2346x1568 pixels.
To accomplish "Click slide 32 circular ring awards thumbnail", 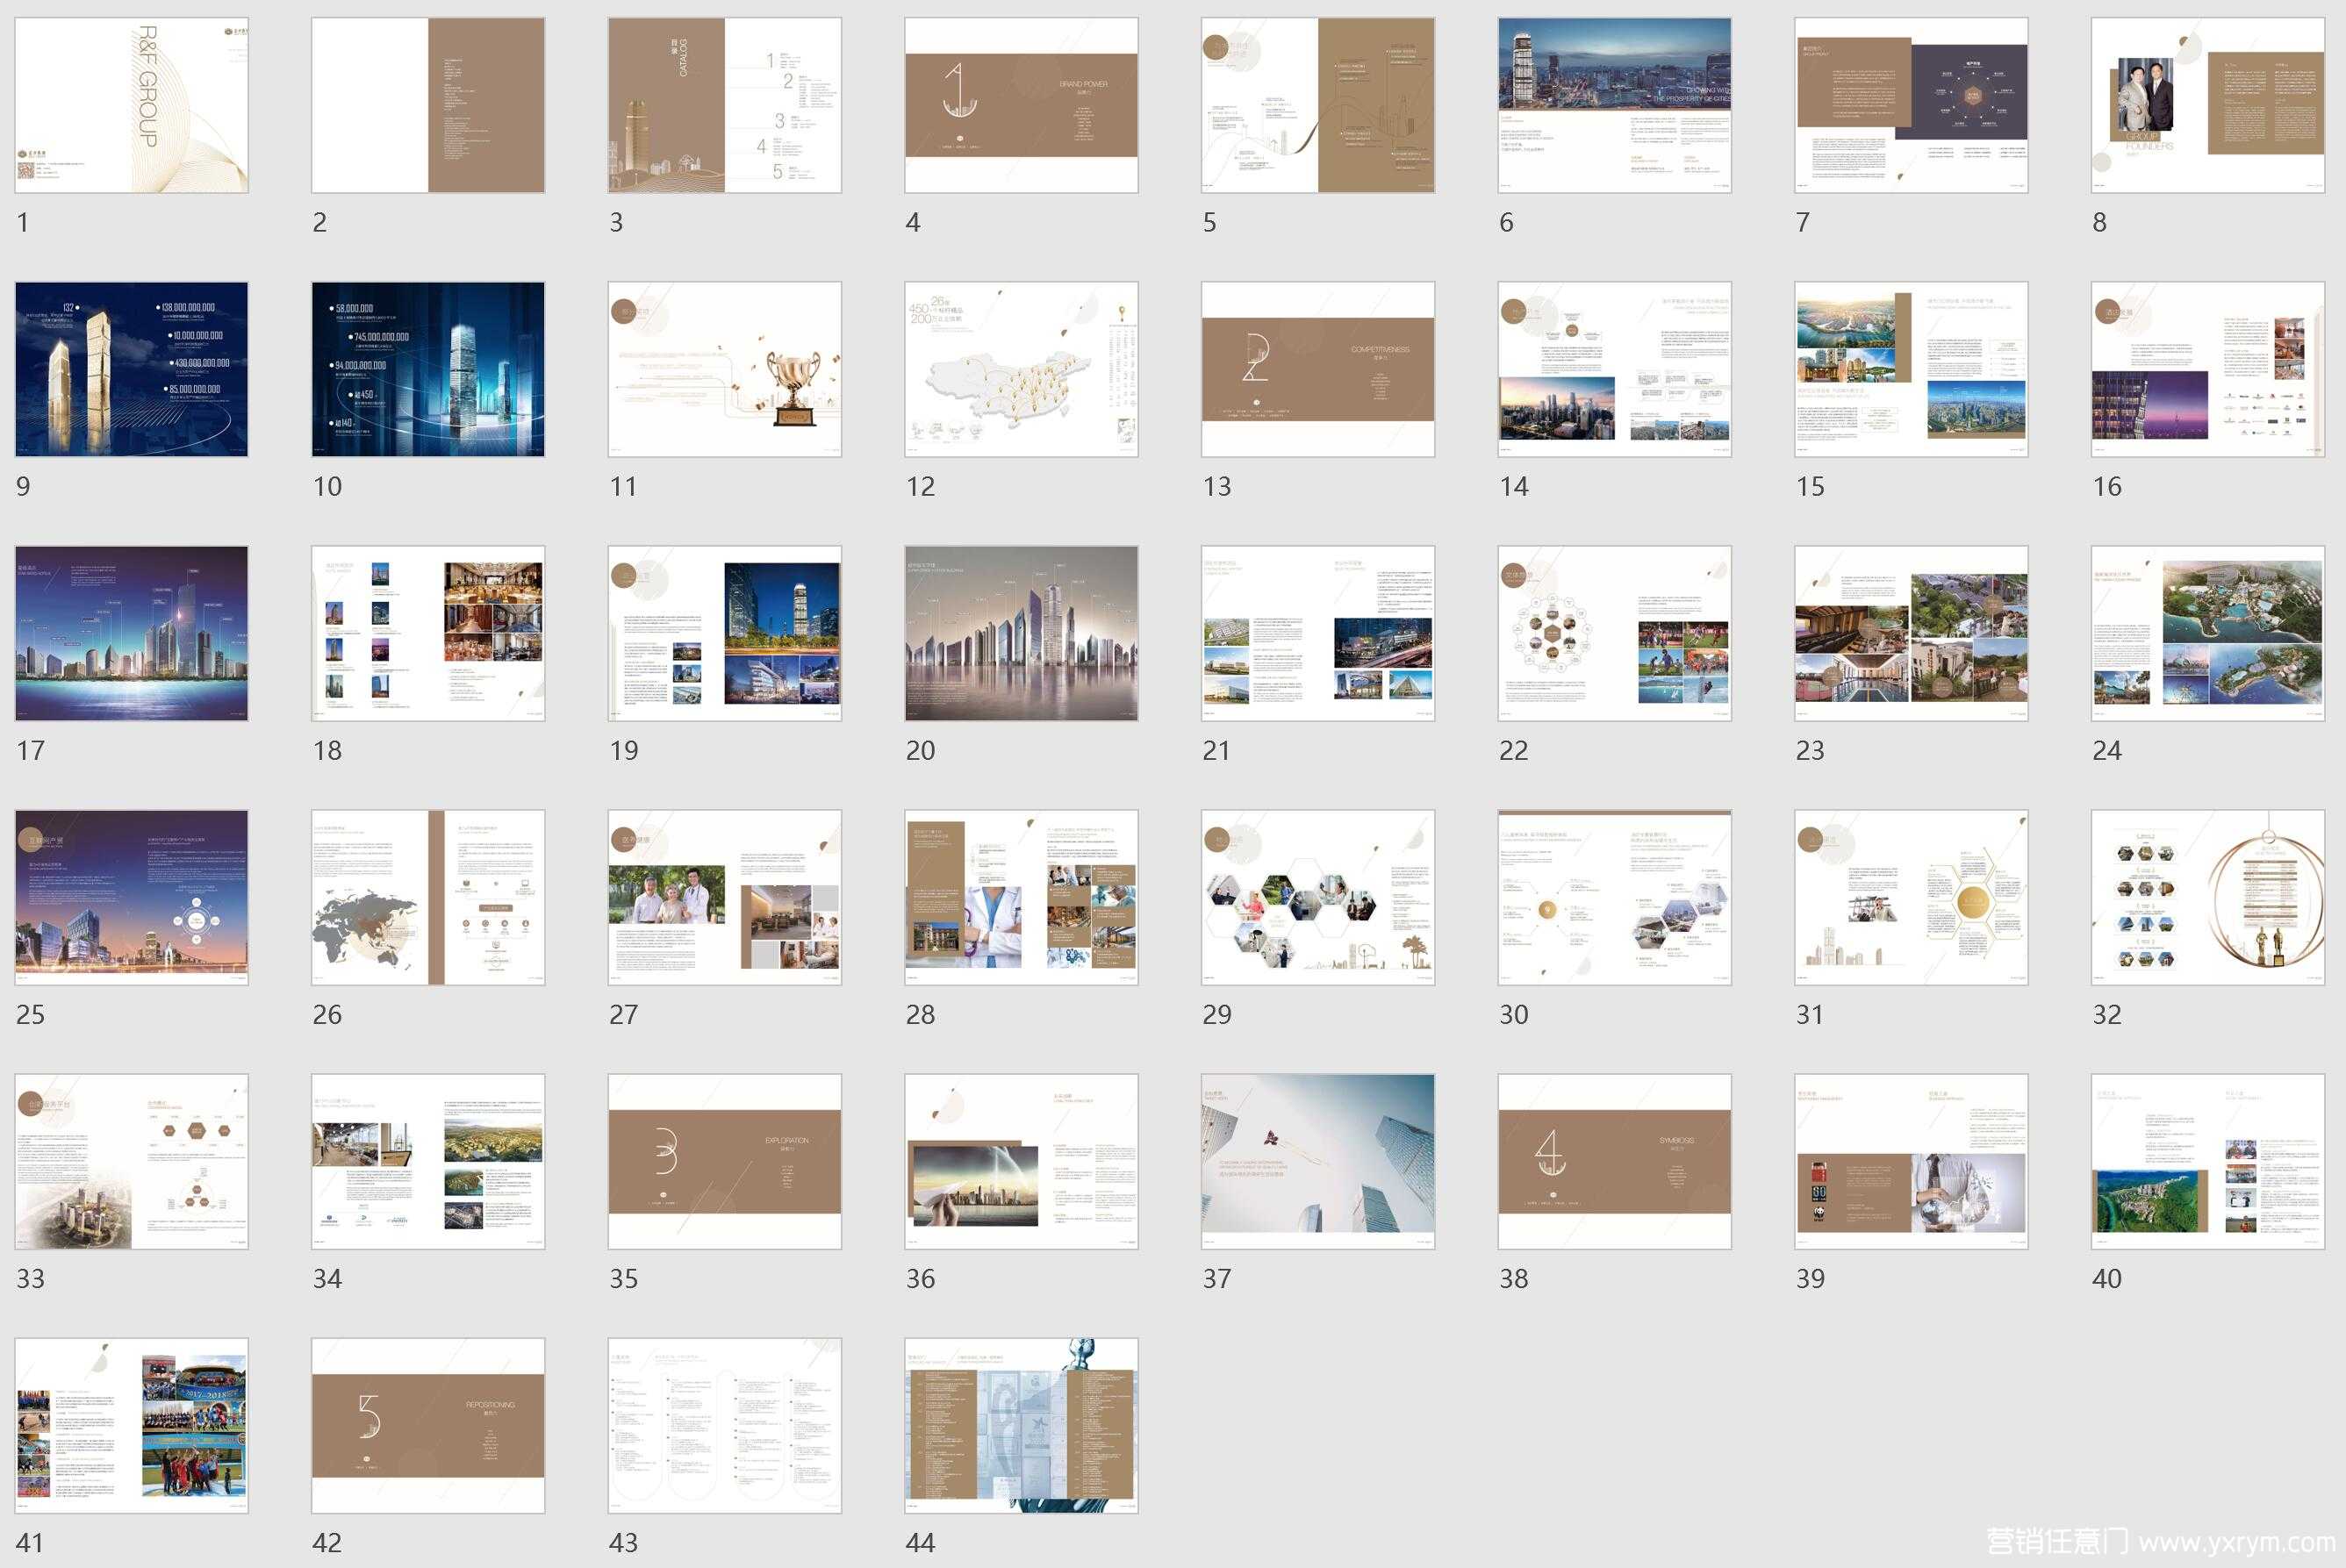I will coord(2207,897).
